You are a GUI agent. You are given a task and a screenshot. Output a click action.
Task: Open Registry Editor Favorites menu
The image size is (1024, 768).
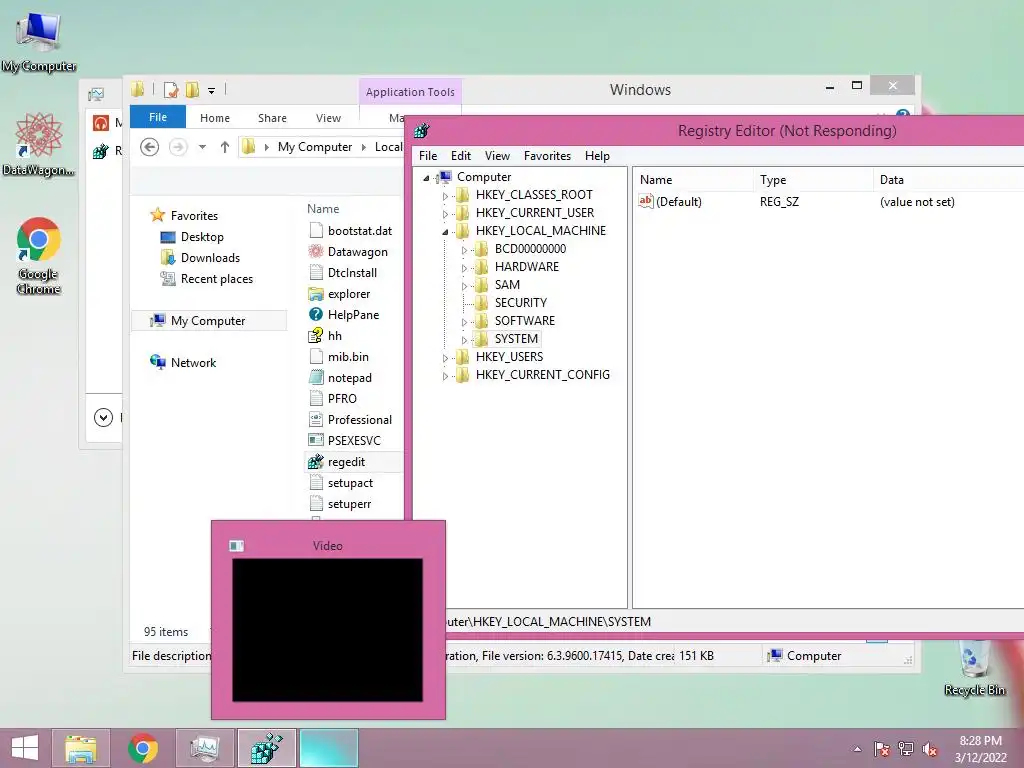547,155
